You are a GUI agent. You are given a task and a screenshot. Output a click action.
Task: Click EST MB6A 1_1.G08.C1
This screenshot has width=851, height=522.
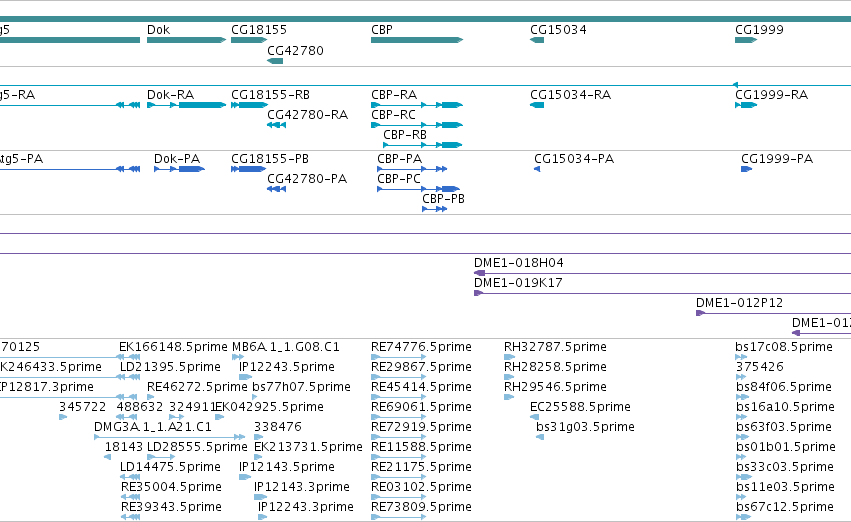pos(285,347)
